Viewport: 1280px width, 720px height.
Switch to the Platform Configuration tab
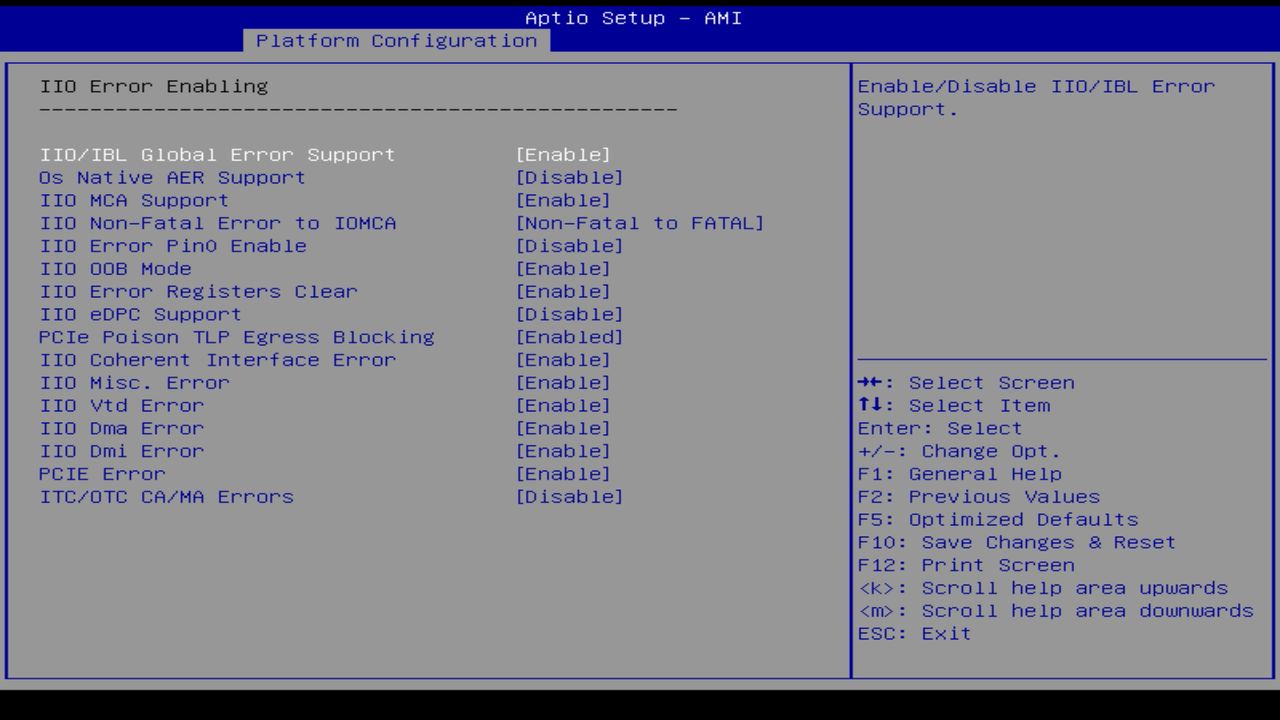397,40
